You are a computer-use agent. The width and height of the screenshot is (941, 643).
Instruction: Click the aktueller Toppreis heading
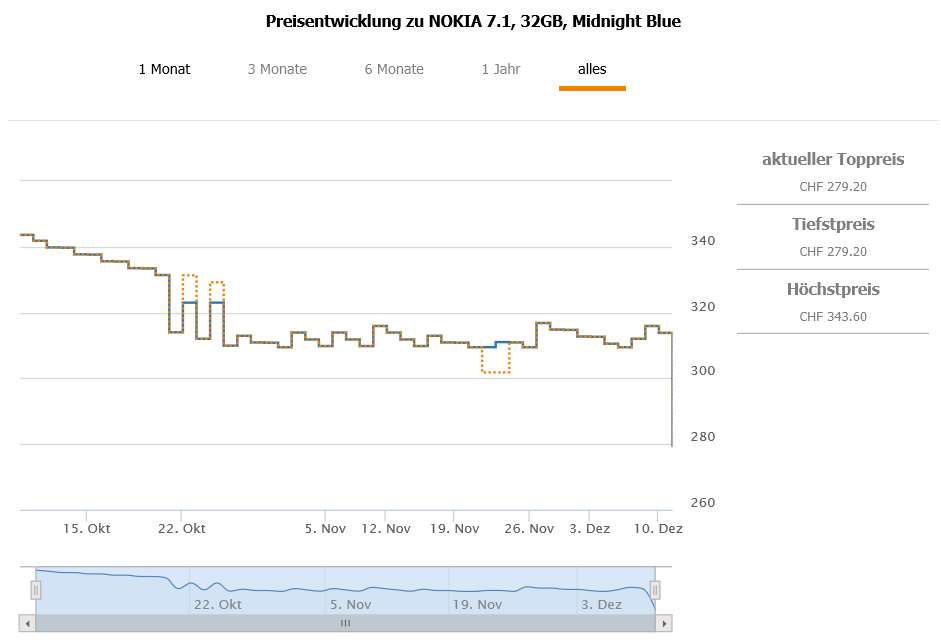point(833,159)
